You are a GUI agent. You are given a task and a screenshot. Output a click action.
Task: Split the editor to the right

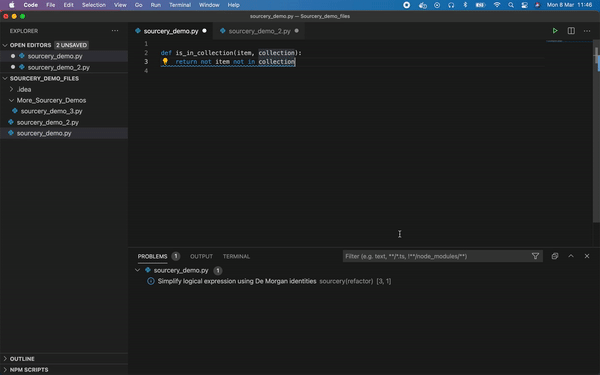click(x=571, y=31)
